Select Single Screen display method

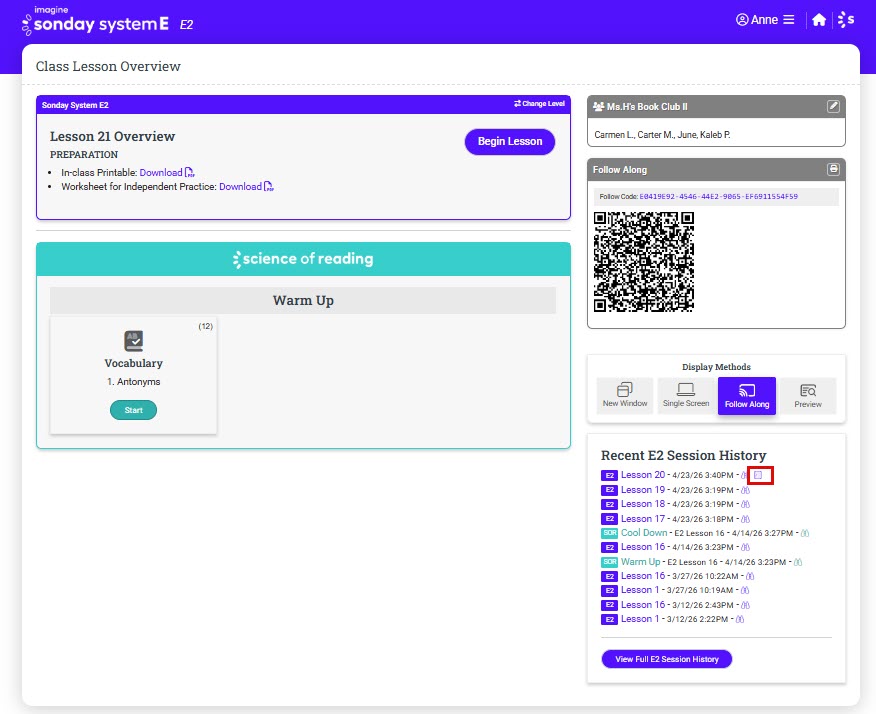pos(685,396)
